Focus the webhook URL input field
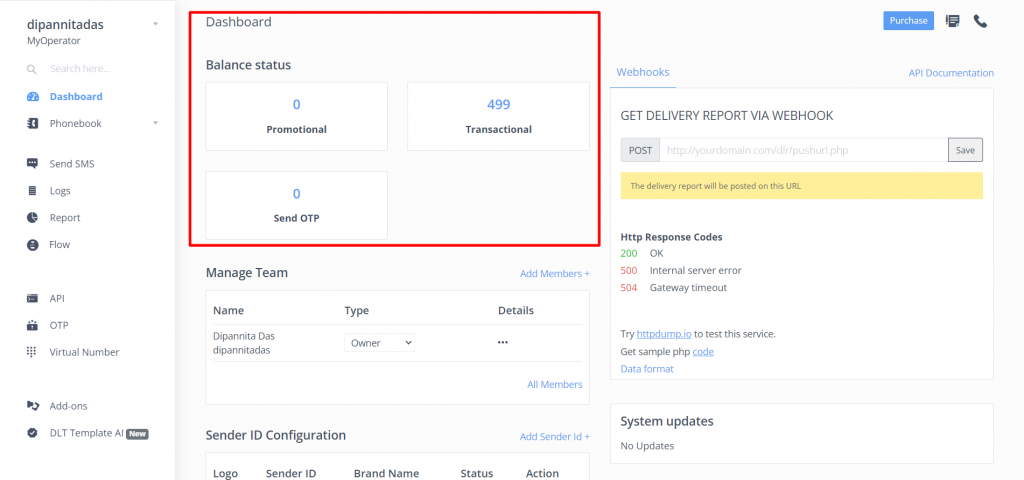This screenshot has height=480, width=1024. (804, 150)
